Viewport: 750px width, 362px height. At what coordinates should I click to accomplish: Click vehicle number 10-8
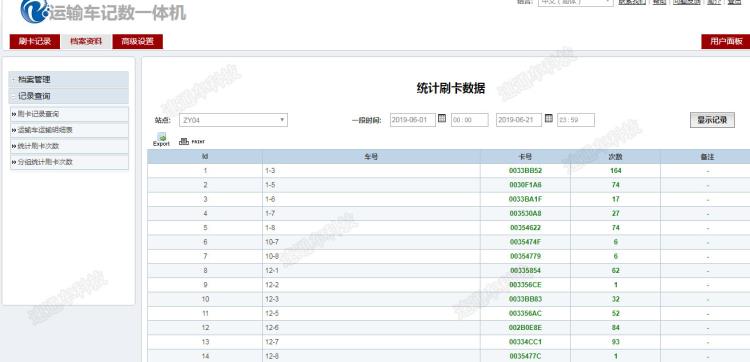pyautogui.click(x=272, y=256)
